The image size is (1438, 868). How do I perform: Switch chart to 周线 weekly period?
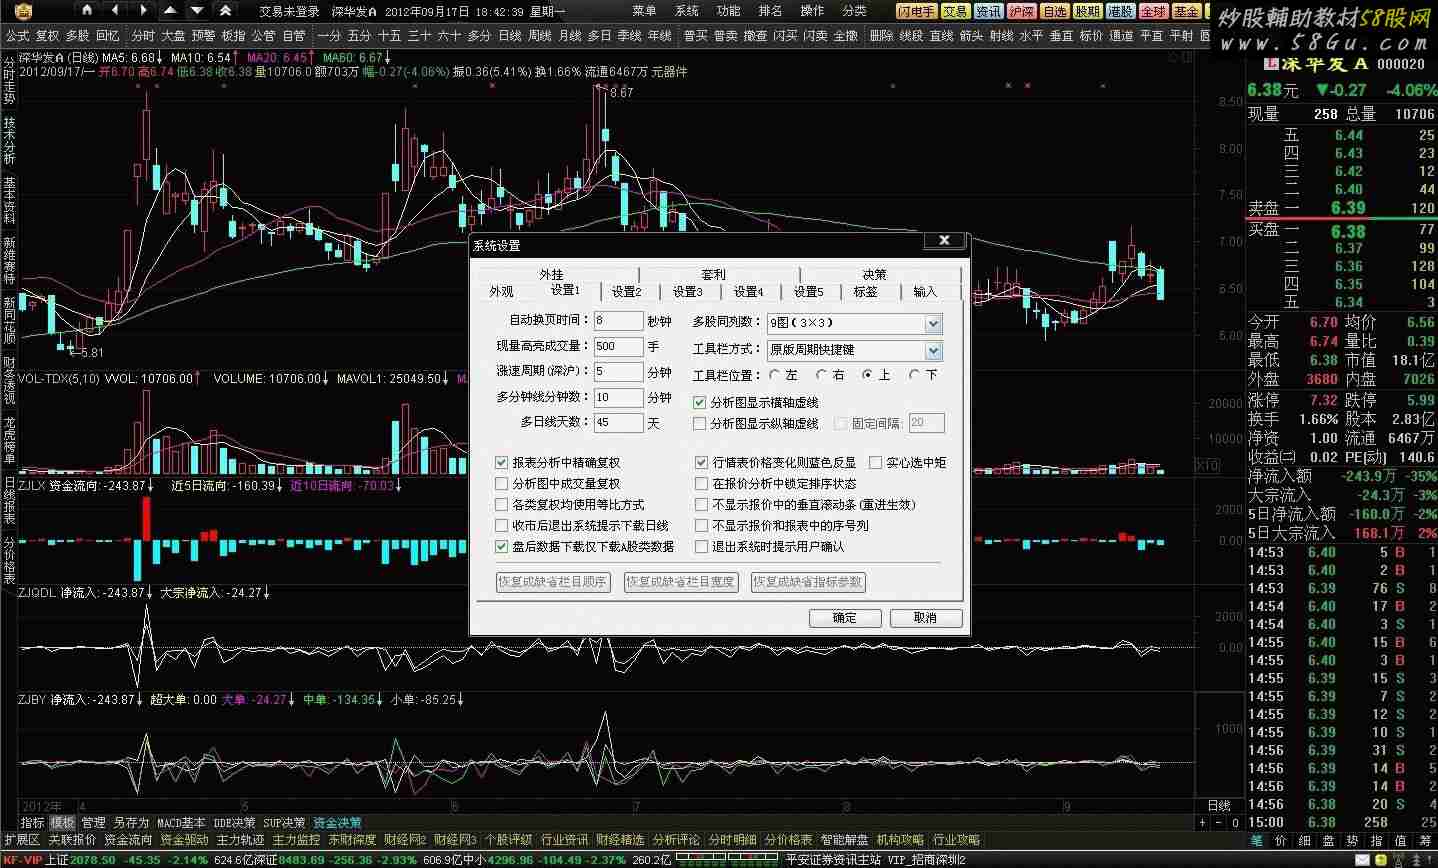click(x=540, y=35)
